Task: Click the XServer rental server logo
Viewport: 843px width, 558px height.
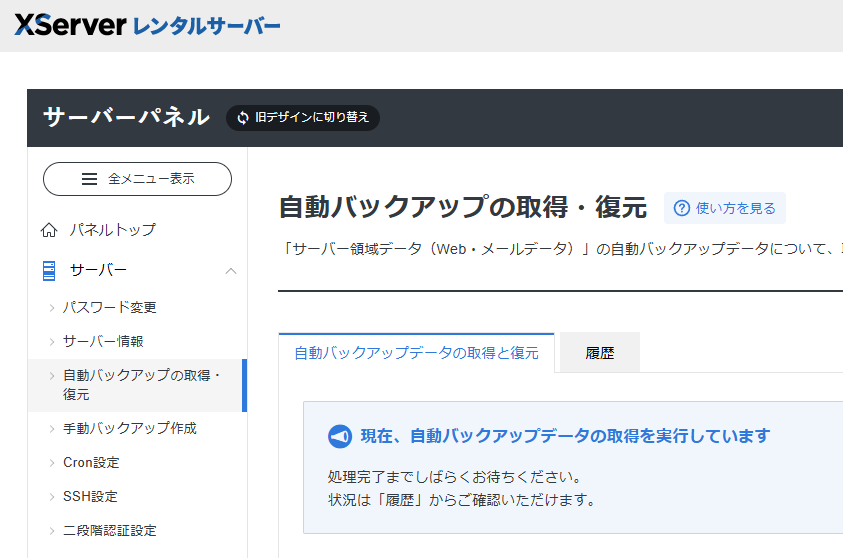Action: (x=147, y=26)
